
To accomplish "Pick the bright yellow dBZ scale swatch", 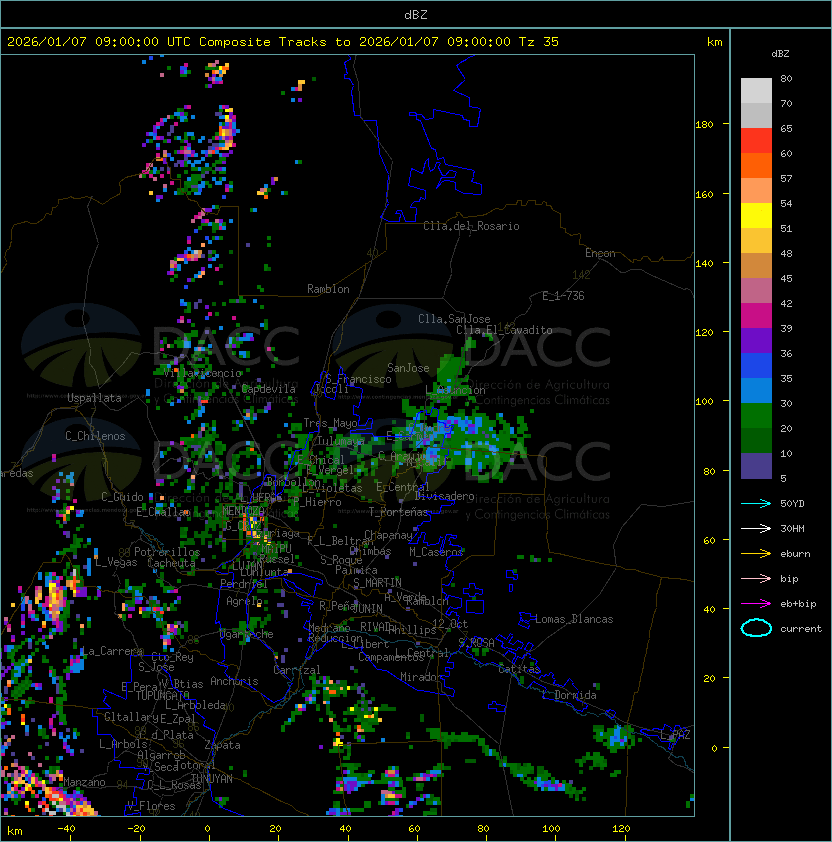I will click(756, 215).
